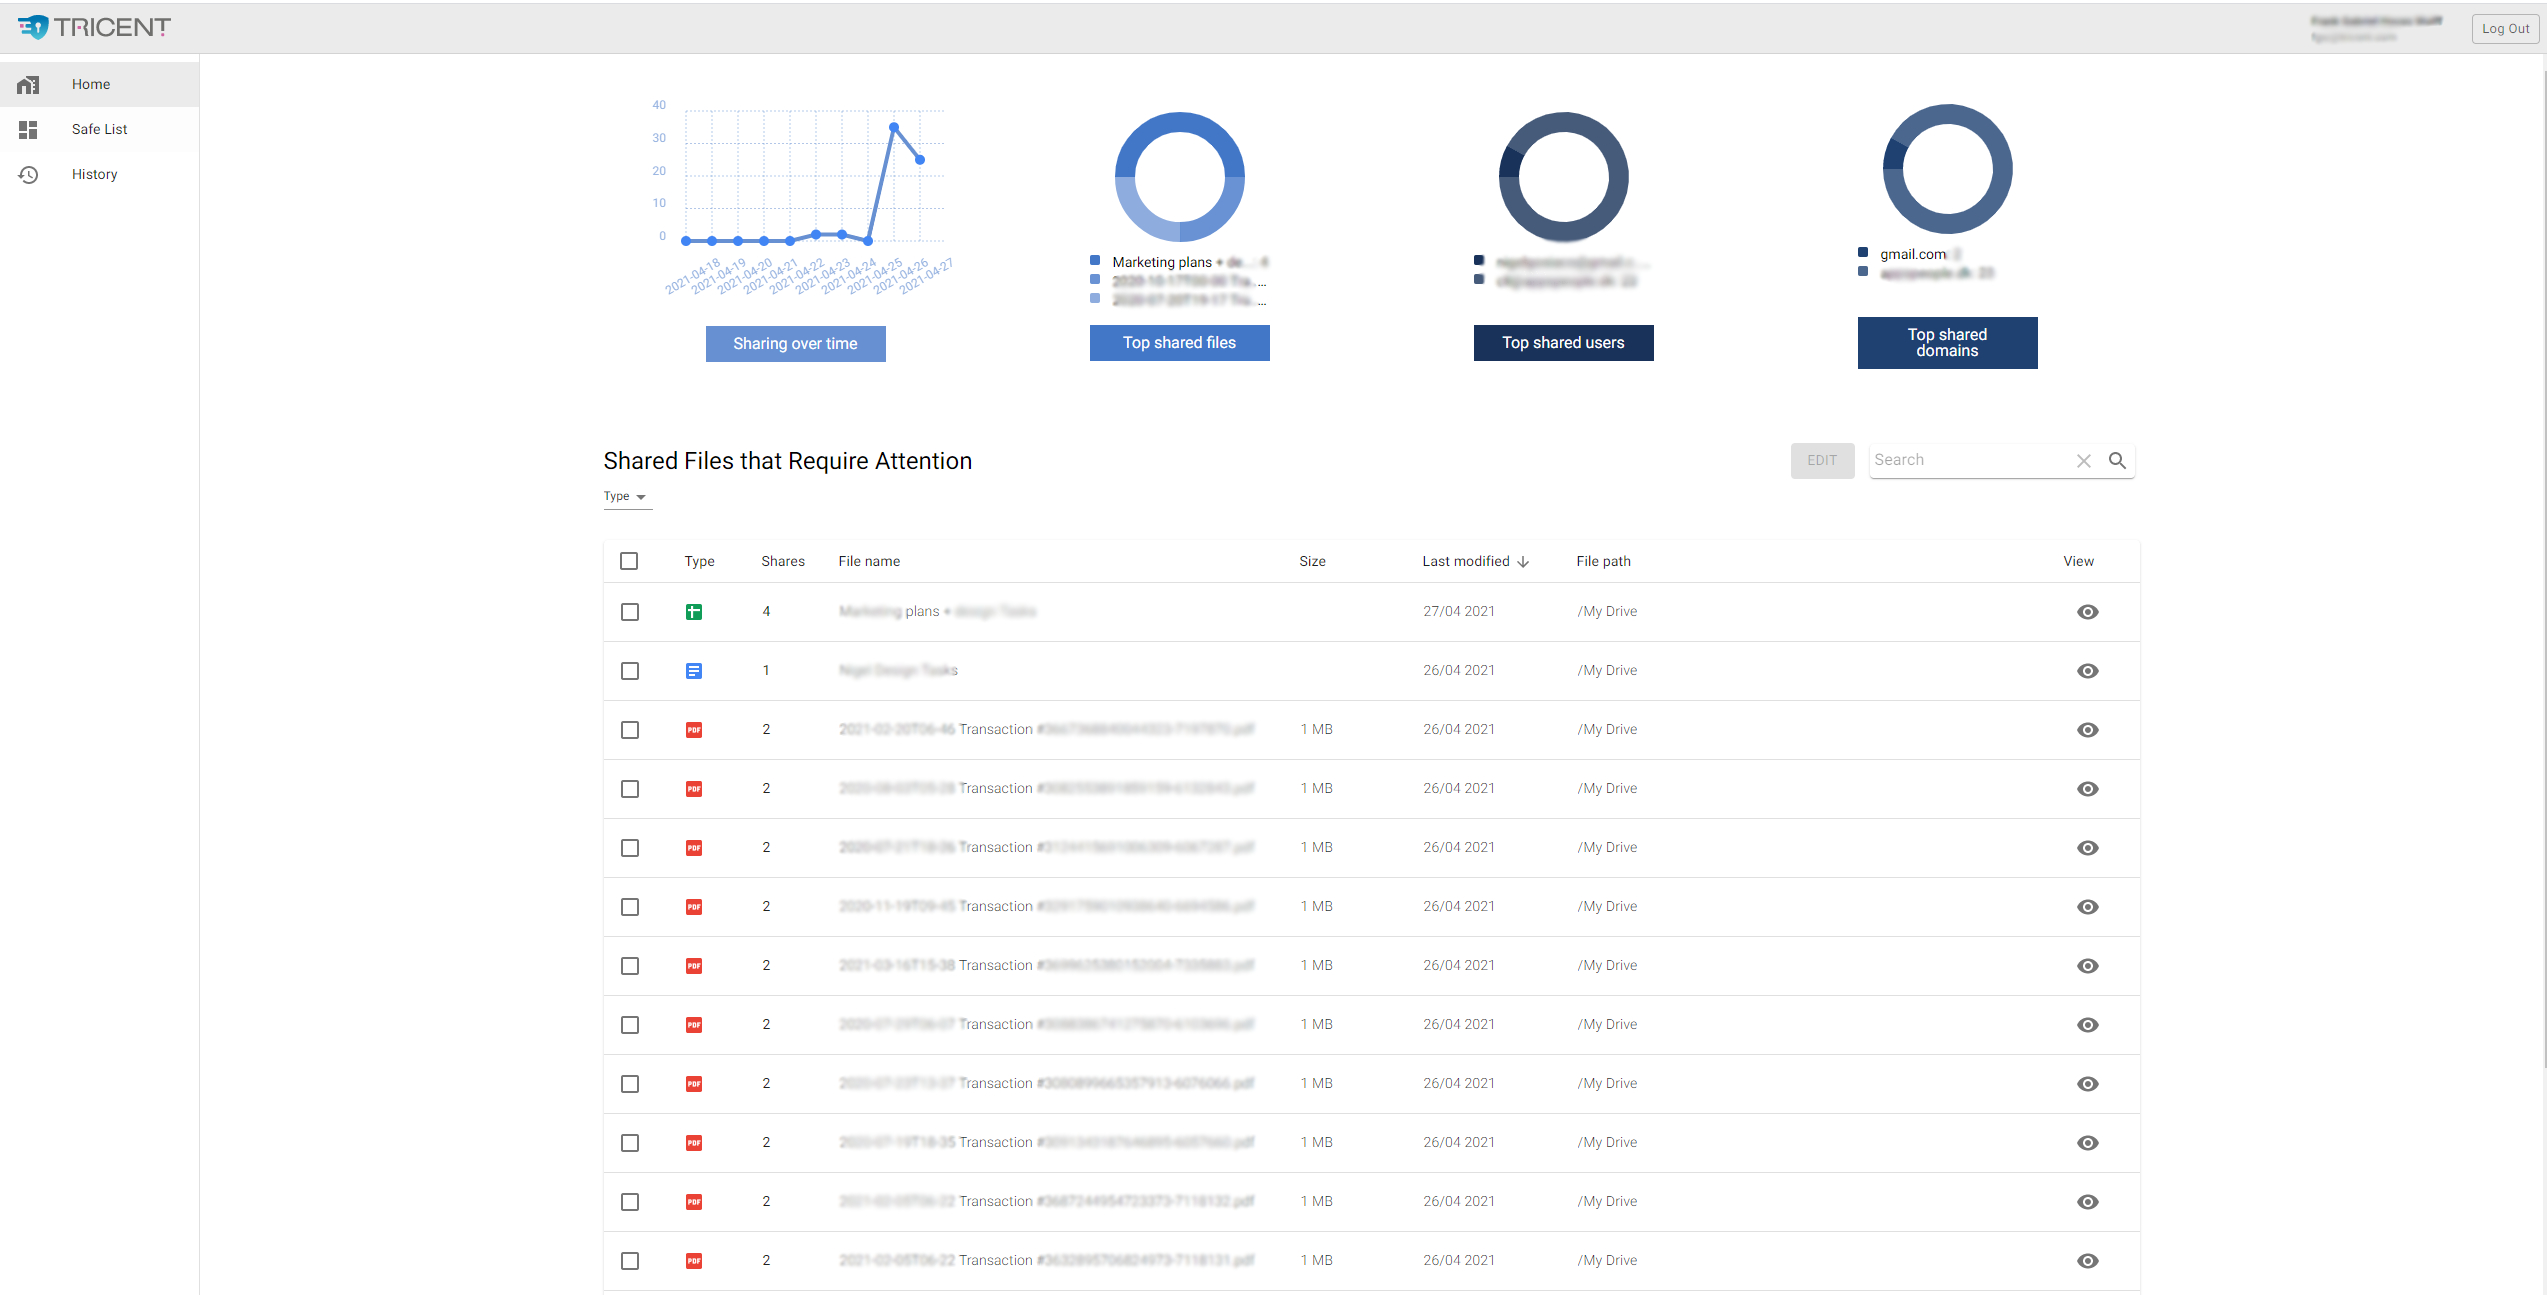Open the Safe List menu item
The width and height of the screenshot is (2547, 1295).
click(x=99, y=130)
